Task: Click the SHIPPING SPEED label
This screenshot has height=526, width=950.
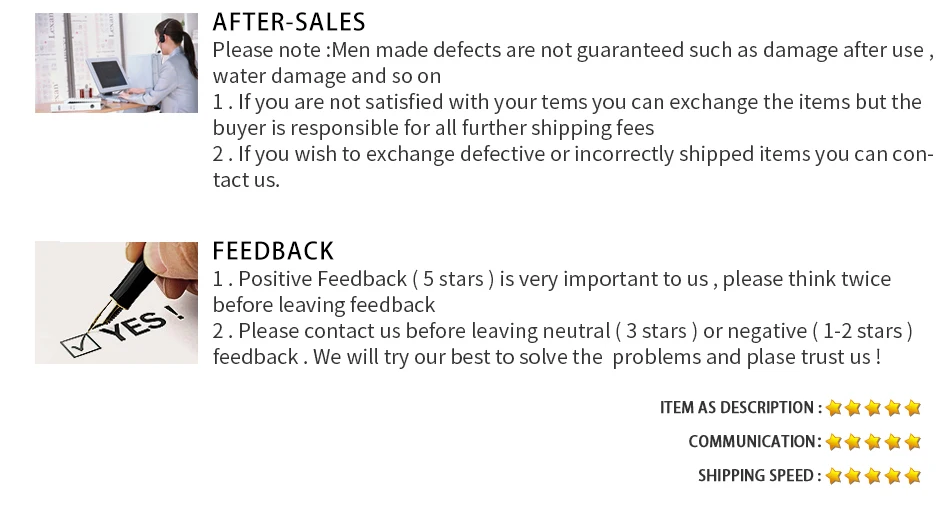Action: click(760, 476)
